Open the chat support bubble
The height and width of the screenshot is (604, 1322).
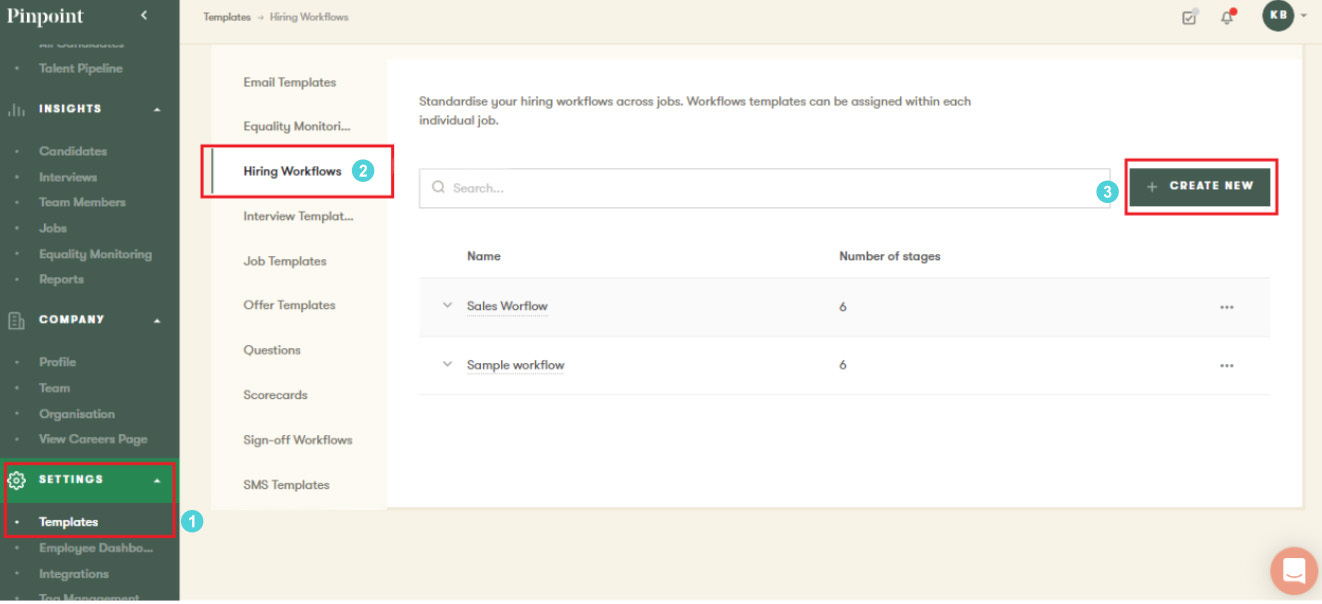coord(1293,571)
